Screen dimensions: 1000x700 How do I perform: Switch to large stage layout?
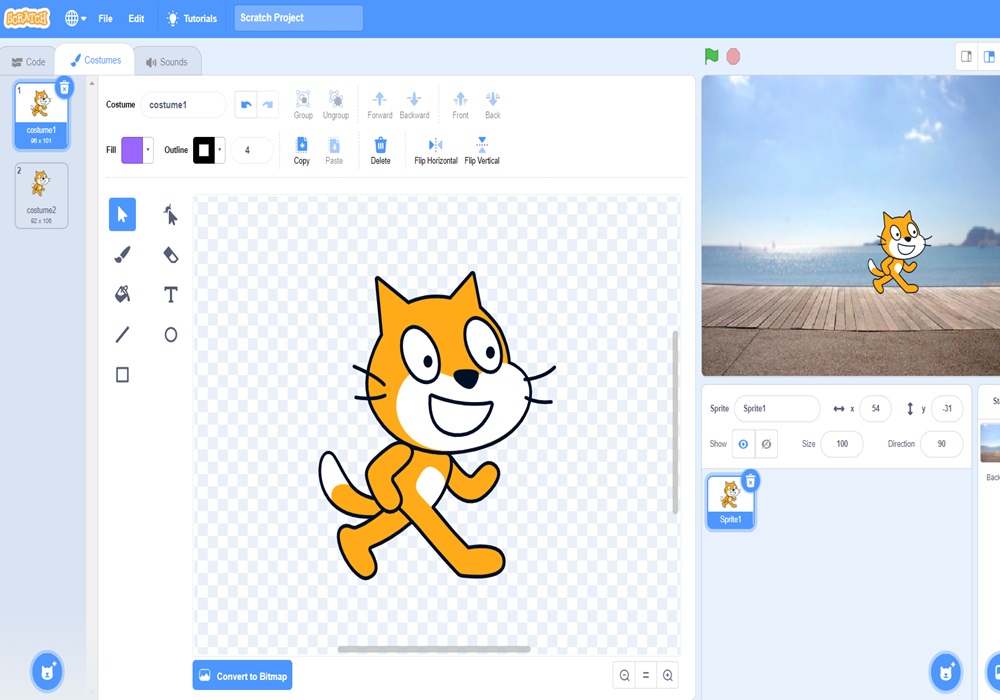coord(989,57)
